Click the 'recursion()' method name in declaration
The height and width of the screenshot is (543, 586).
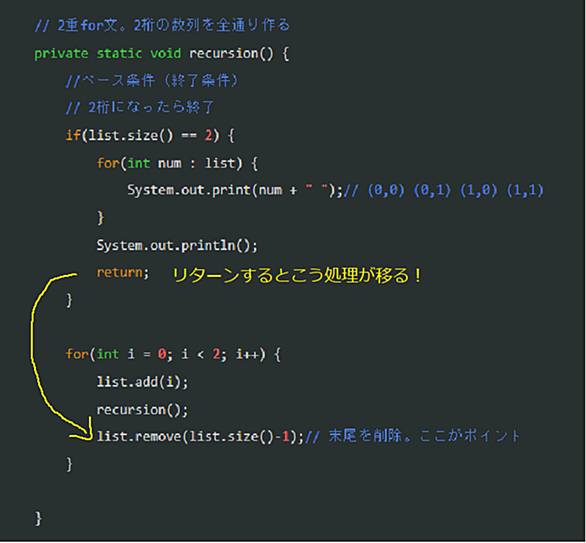click(231, 54)
